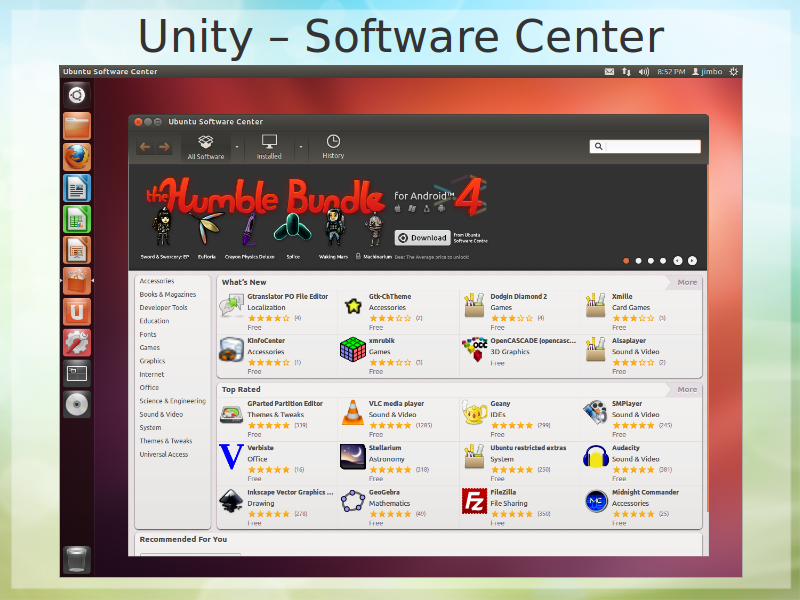The image size is (800, 600).
Task: Open the Midnight Commander entry
Action: click(641, 508)
